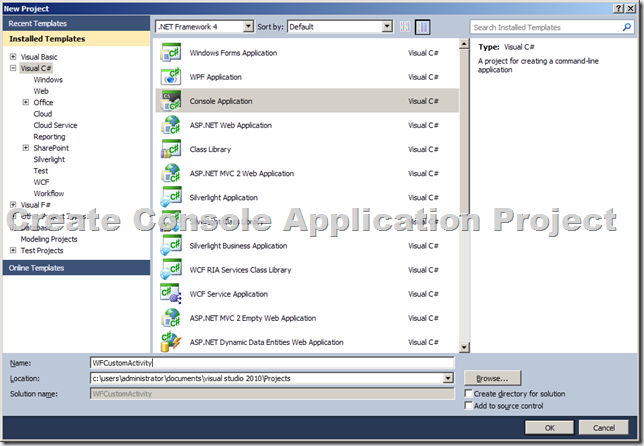Viewport: 644px width, 446px height.
Task: Open the Online Templates section
Action: tap(76, 268)
